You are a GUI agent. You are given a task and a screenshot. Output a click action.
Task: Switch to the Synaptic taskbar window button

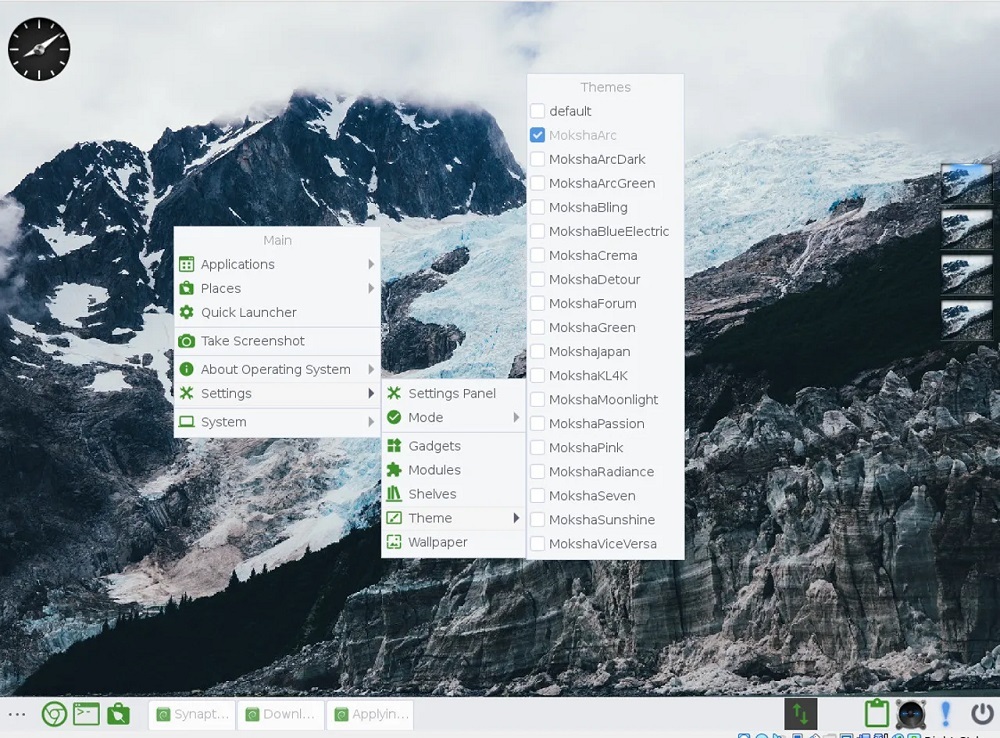click(x=193, y=714)
